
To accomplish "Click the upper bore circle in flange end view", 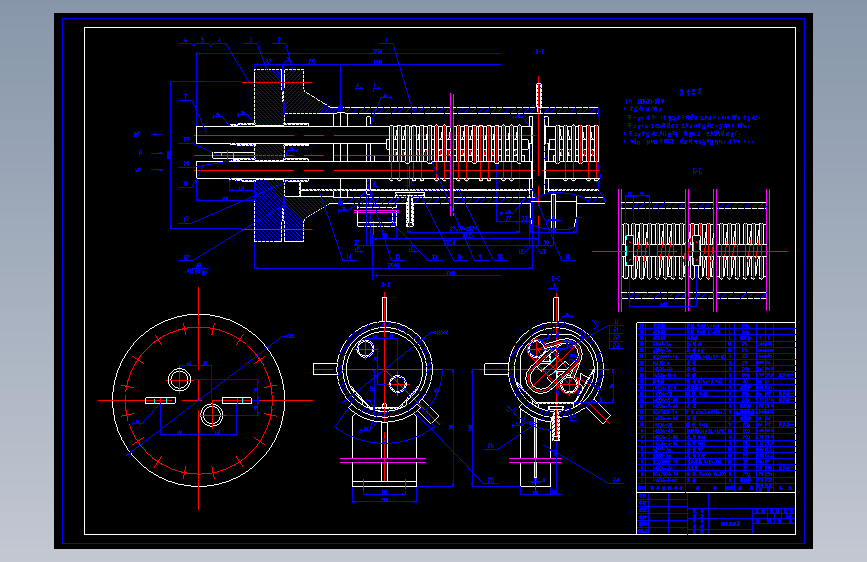I will point(180,380).
